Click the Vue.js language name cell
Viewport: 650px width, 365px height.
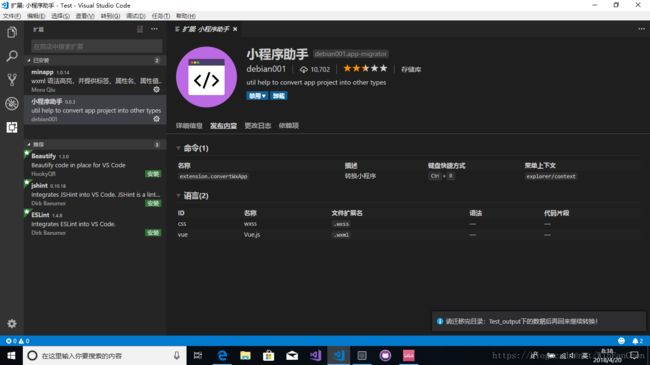click(x=252, y=235)
